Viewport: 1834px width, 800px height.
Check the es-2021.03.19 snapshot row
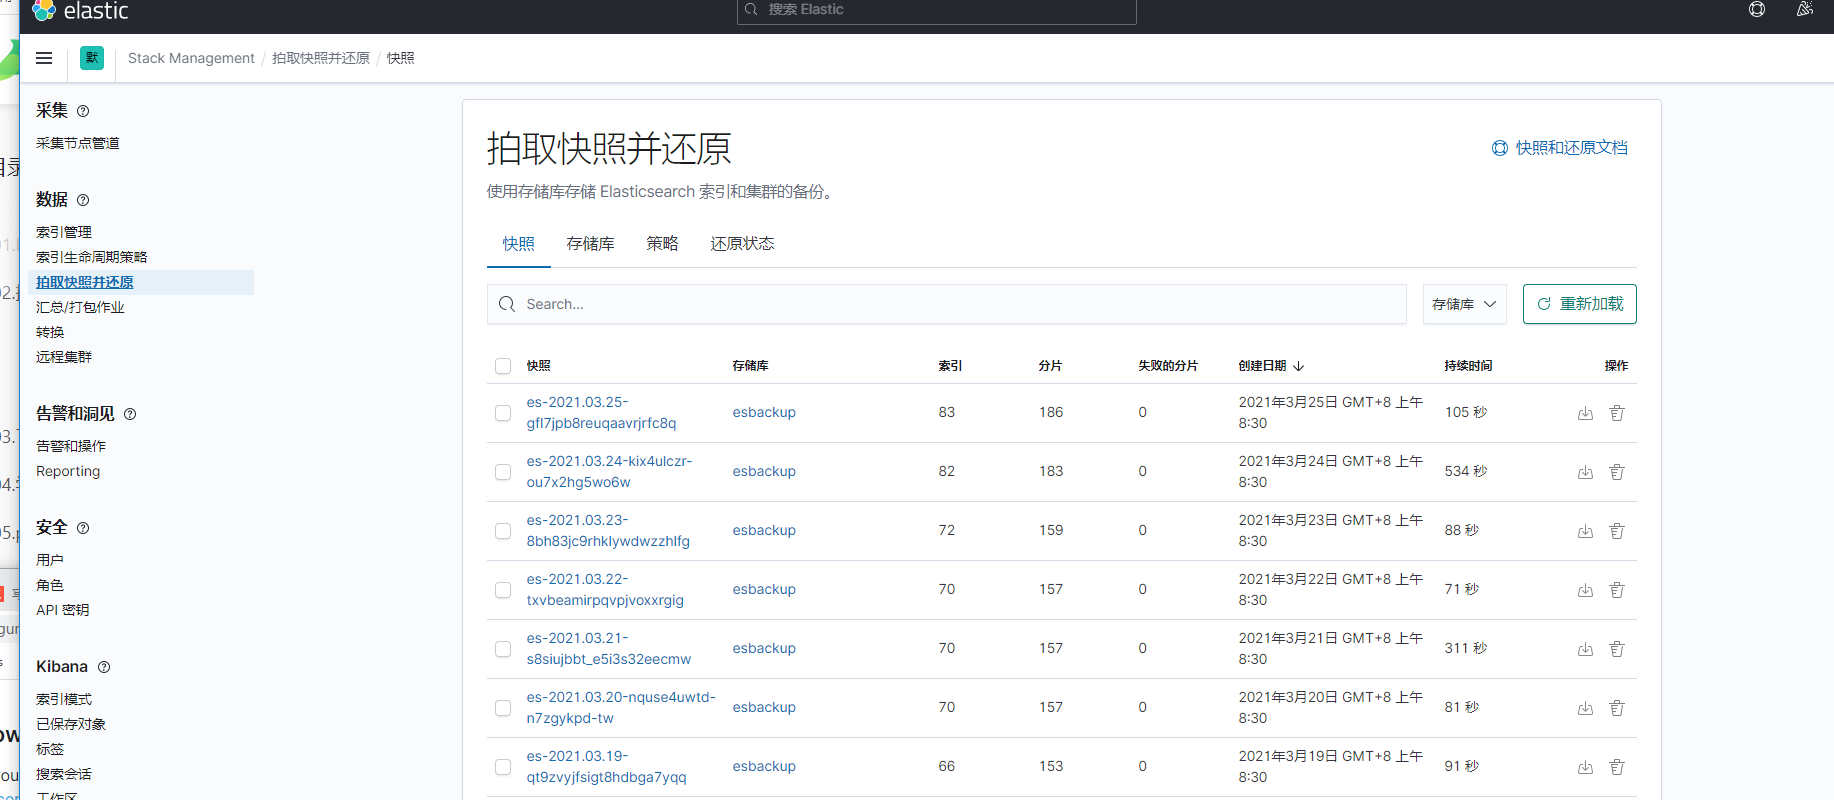click(x=503, y=767)
